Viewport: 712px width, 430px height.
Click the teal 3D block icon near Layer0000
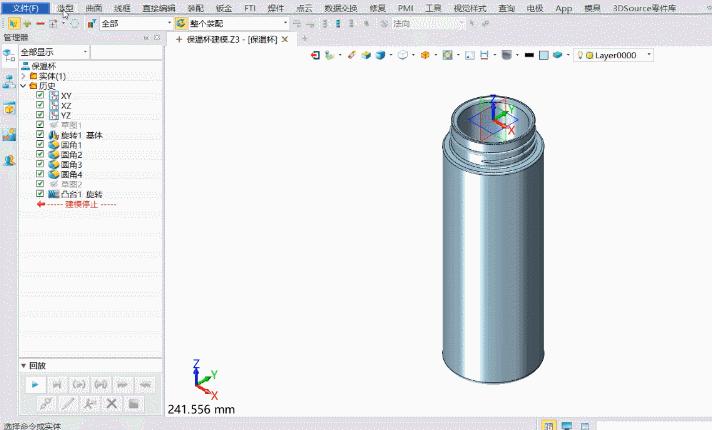pos(558,55)
